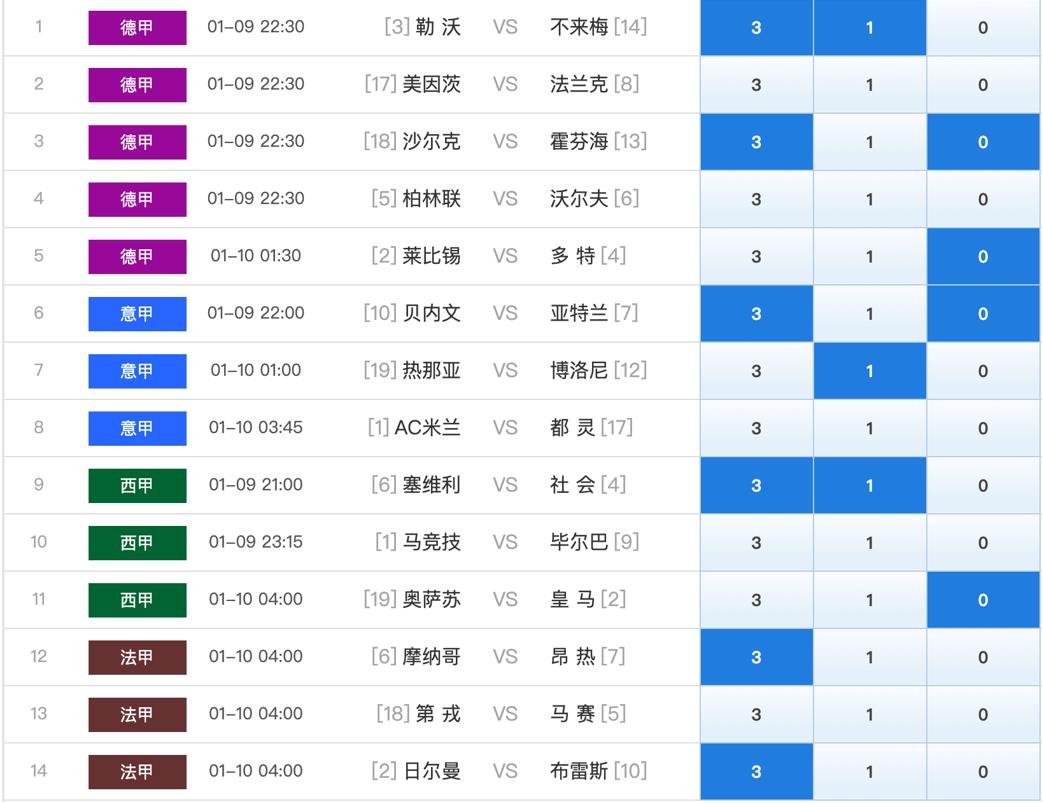Click match time 01-09 23:15

[x=256, y=542]
